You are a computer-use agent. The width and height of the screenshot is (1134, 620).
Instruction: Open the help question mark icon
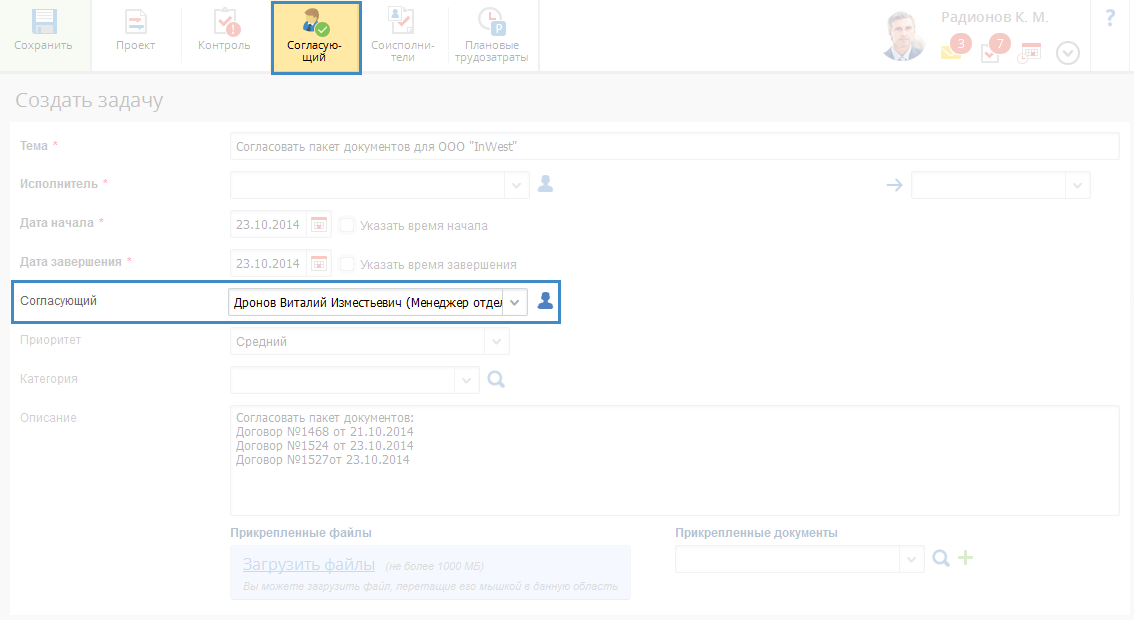tap(1110, 18)
